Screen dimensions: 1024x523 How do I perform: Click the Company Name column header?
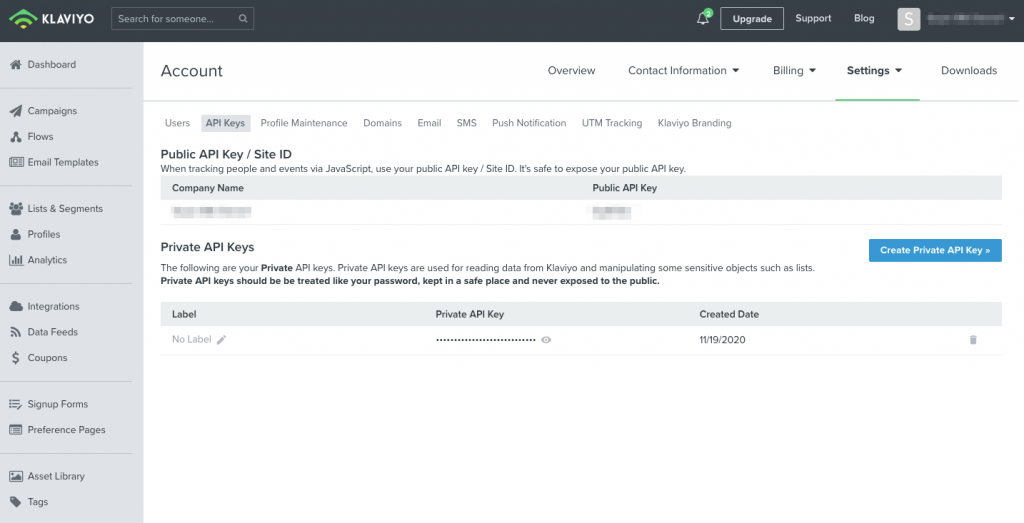point(208,187)
